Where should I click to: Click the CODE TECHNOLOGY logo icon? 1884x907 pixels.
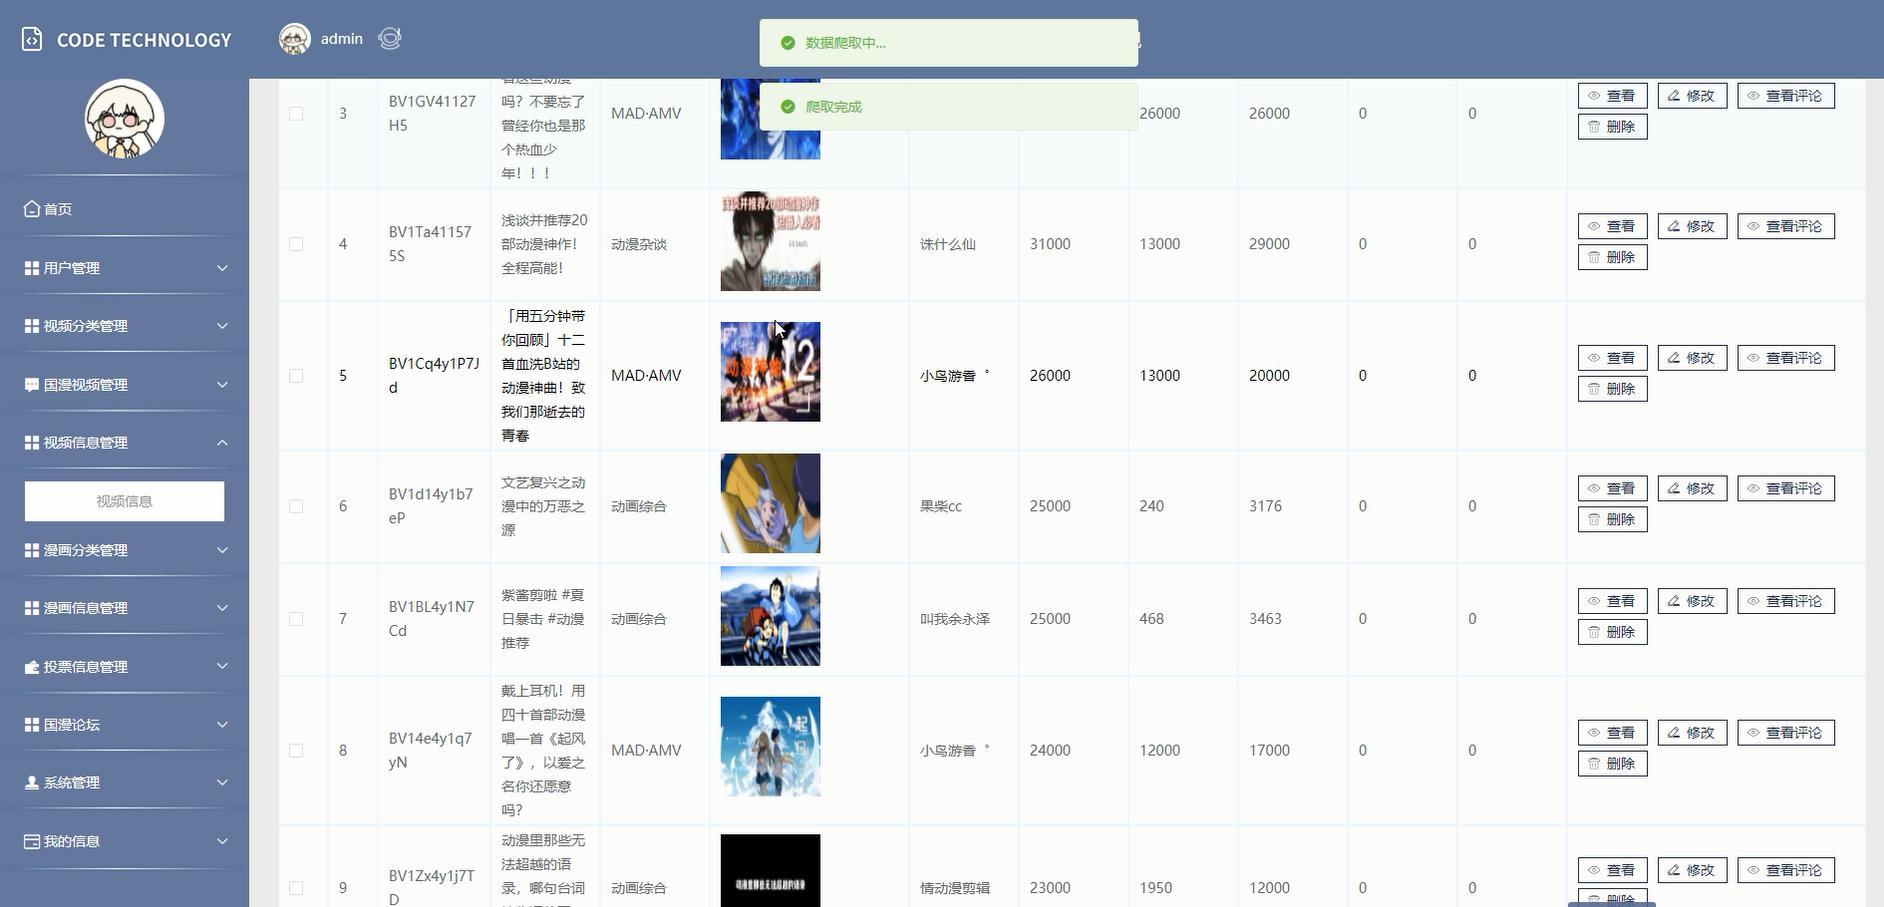pyautogui.click(x=32, y=39)
